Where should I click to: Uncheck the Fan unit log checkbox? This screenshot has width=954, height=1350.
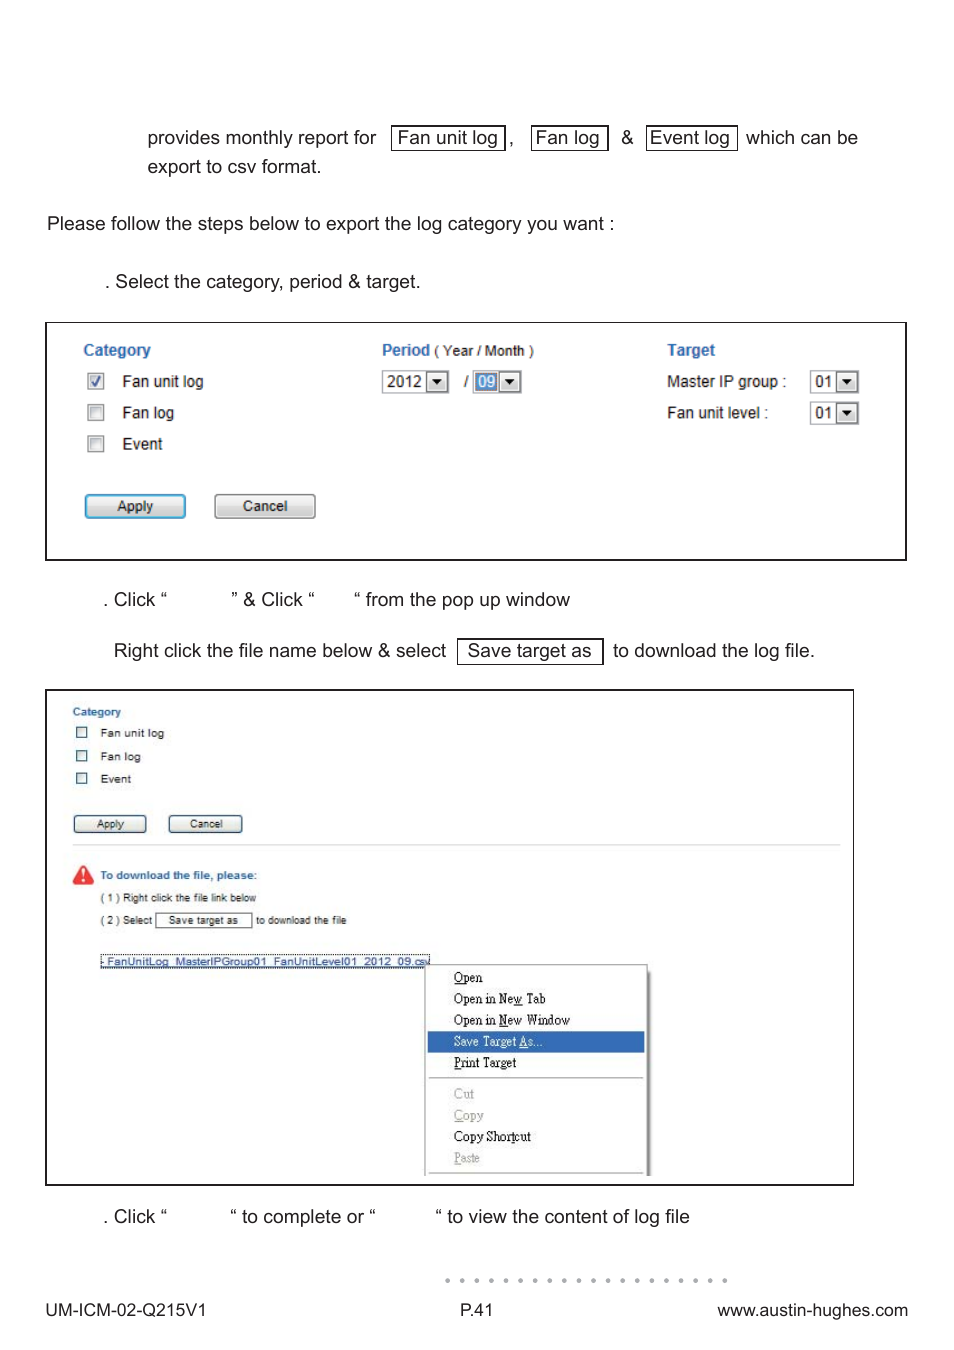click(x=96, y=381)
